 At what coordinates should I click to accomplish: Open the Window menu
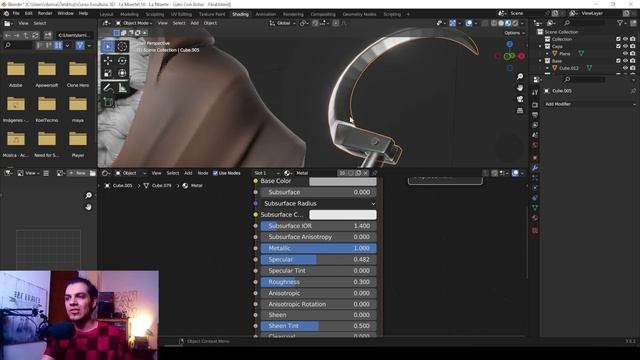(65, 13)
